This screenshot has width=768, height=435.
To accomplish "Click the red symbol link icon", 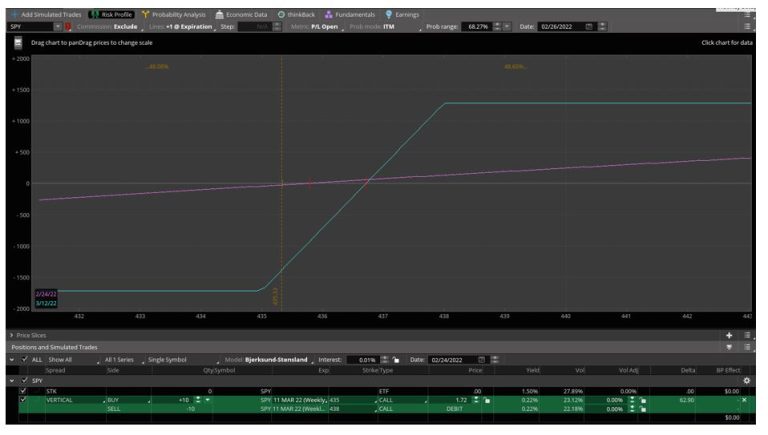I will (x=68, y=26).
